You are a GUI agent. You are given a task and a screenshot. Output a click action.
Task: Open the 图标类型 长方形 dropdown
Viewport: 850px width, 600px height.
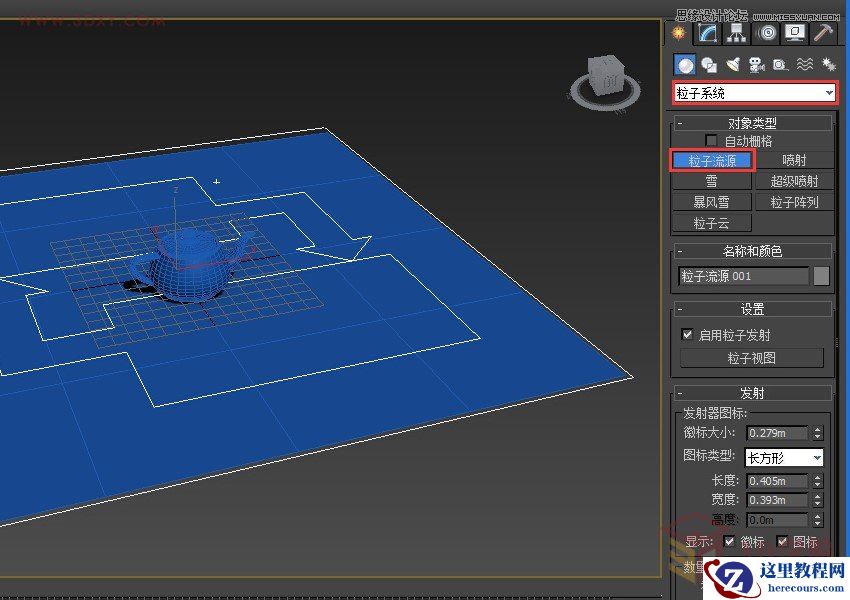785,456
